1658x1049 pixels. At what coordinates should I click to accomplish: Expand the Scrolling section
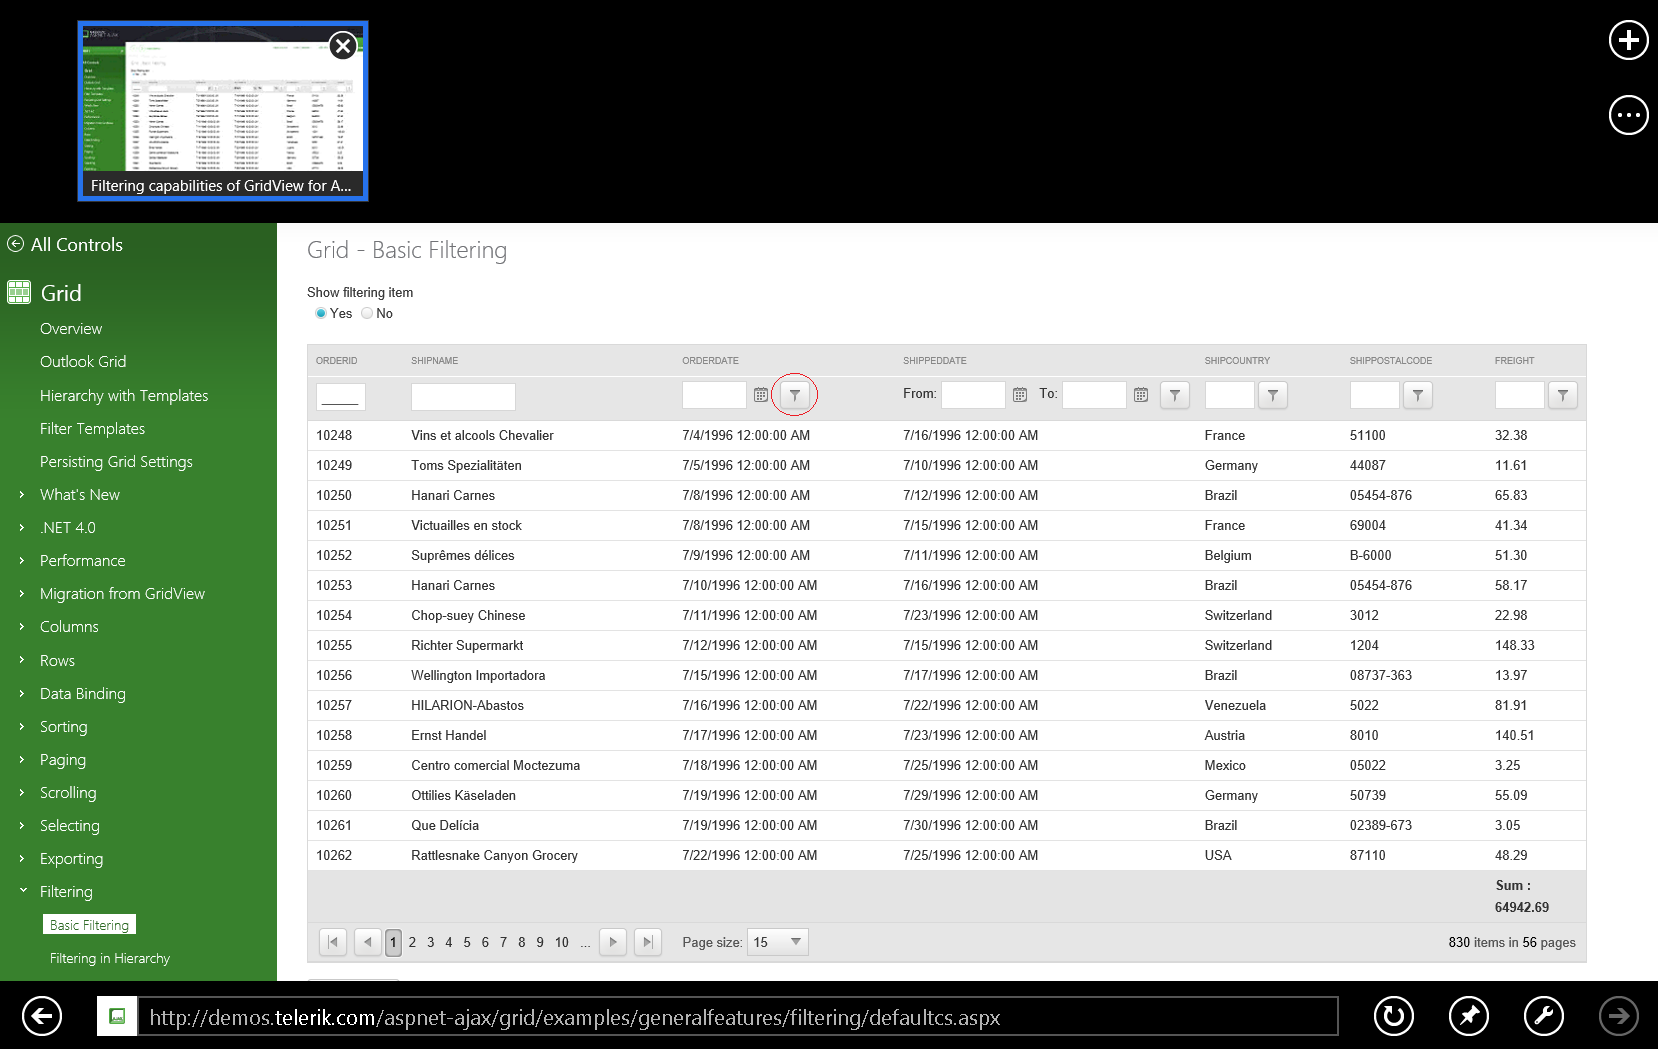(21, 792)
